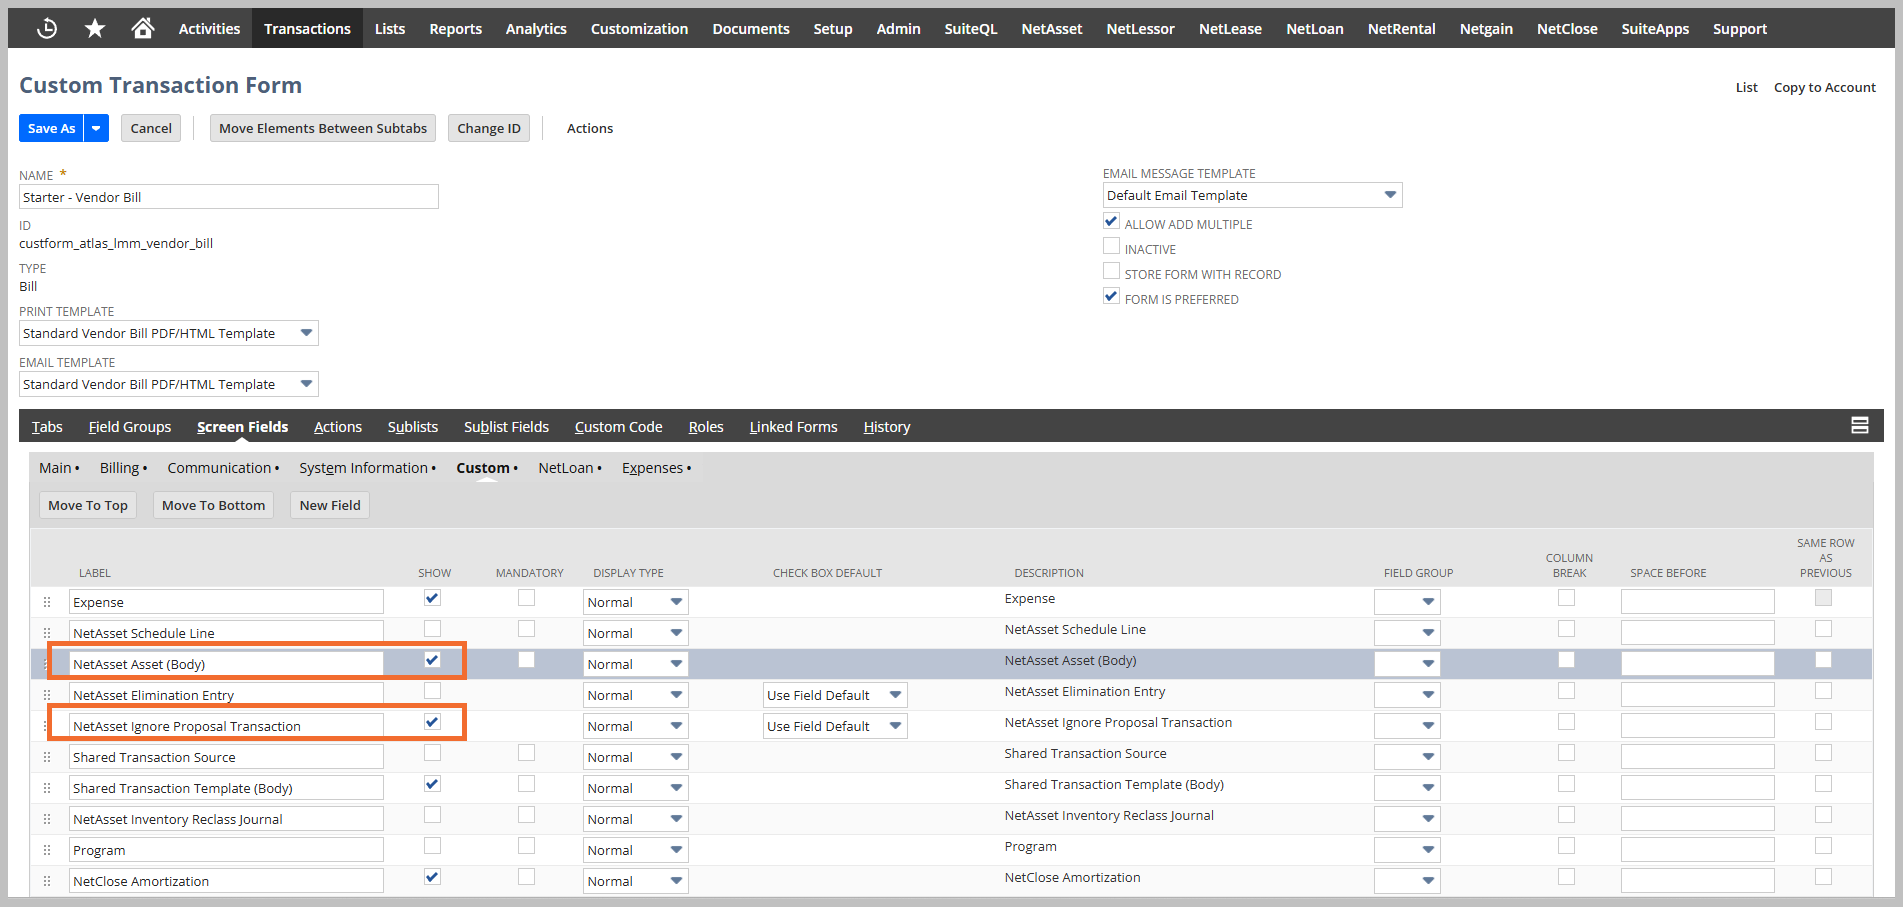Enable Store Form With Record checkbox
1903x907 pixels.
pyautogui.click(x=1111, y=271)
